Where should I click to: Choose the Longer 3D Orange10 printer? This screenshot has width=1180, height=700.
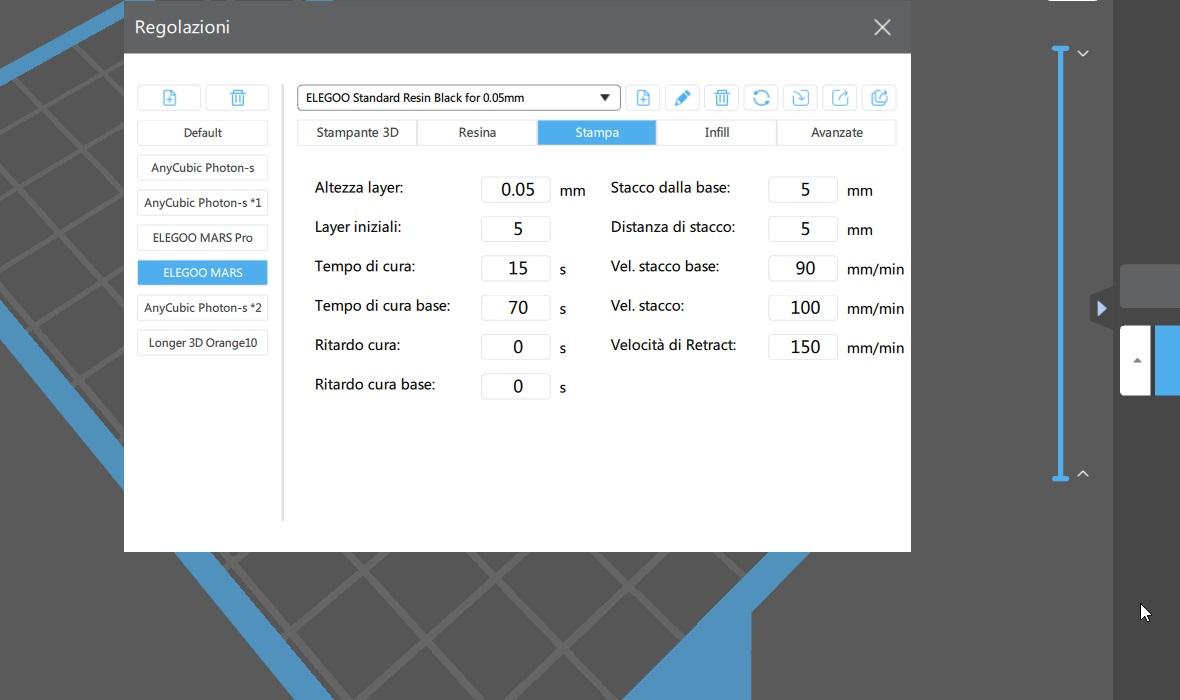pyautogui.click(x=202, y=343)
